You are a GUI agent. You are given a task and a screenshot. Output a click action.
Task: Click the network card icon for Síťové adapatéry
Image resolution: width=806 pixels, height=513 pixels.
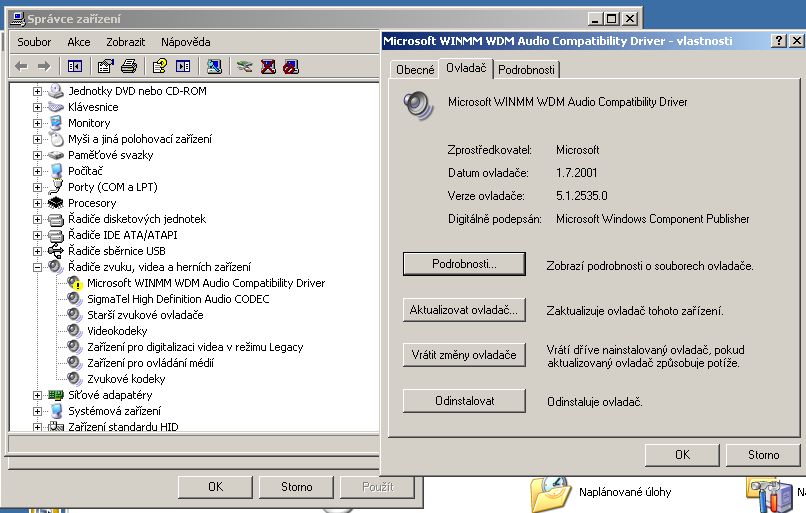tap(55, 395)
